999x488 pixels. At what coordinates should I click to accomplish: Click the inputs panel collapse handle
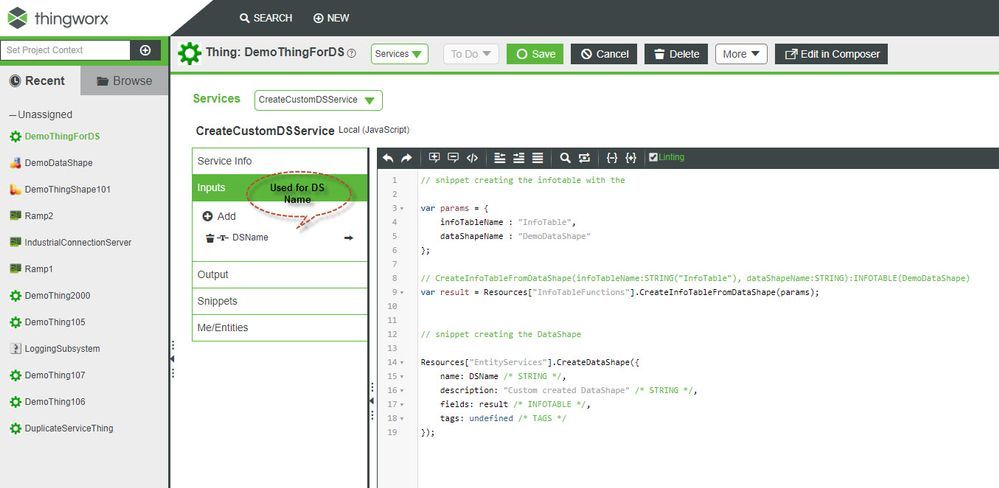pos(371,401)
